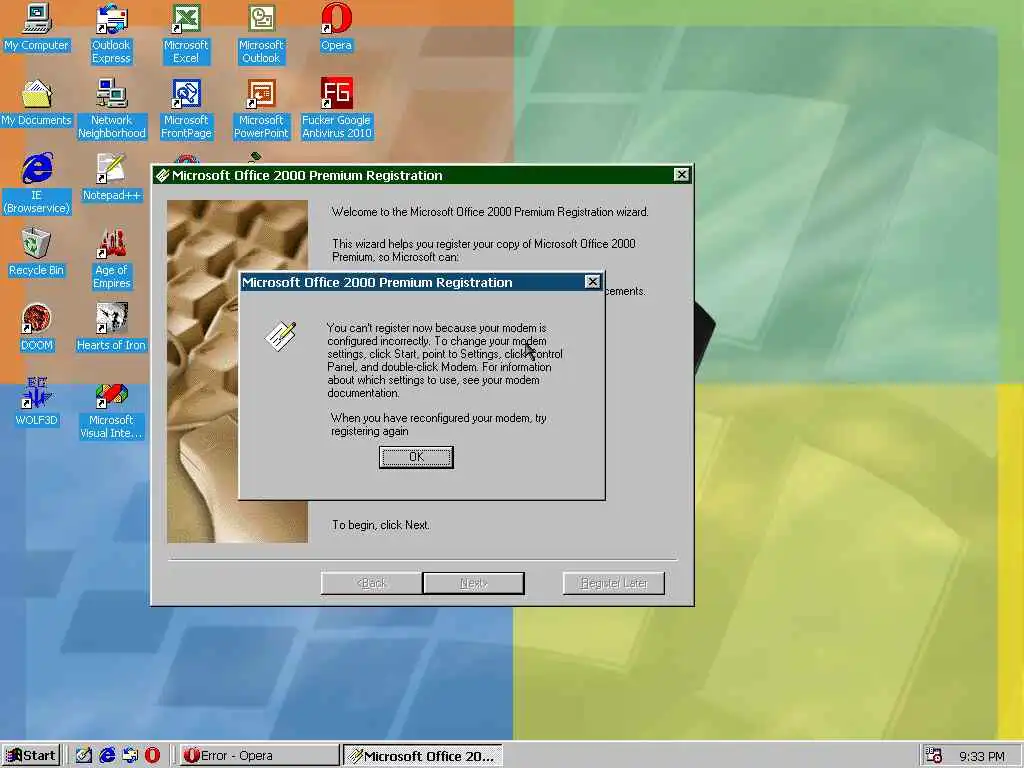This screenshot has height=768, width=1024.
Task: Click the keyboard image in wizard
Action: pyautogui.click(x=237, y=371)
